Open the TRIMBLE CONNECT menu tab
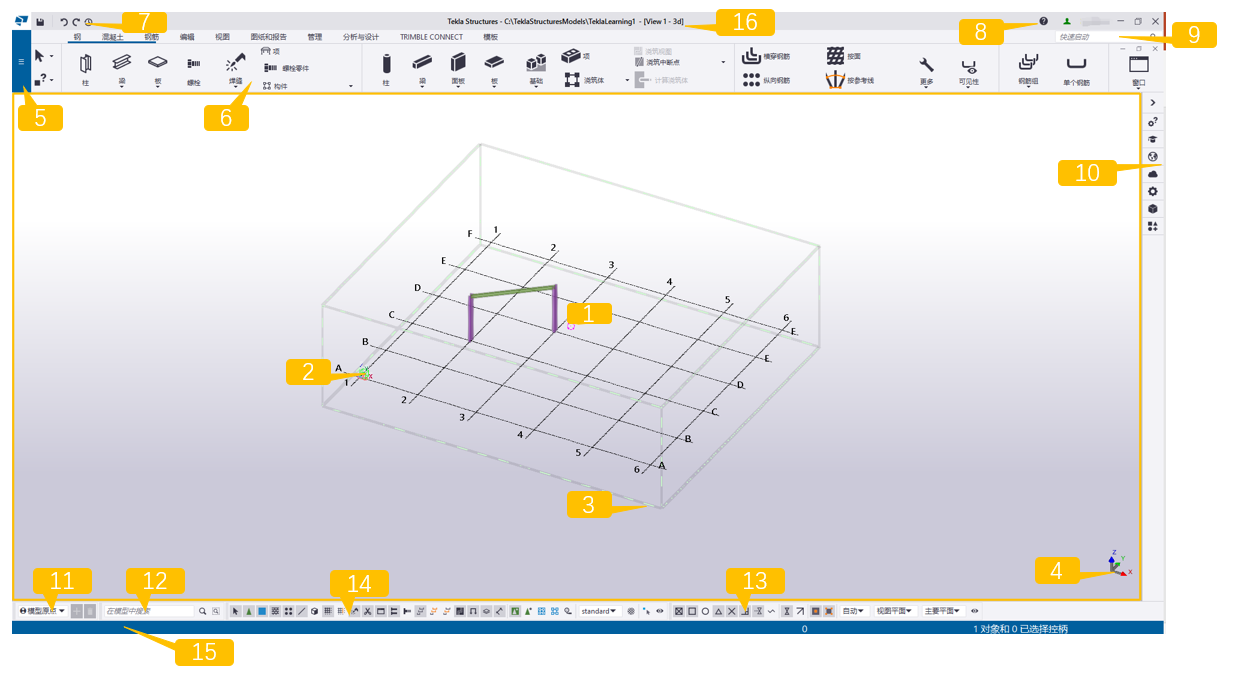 pos(430,36)
